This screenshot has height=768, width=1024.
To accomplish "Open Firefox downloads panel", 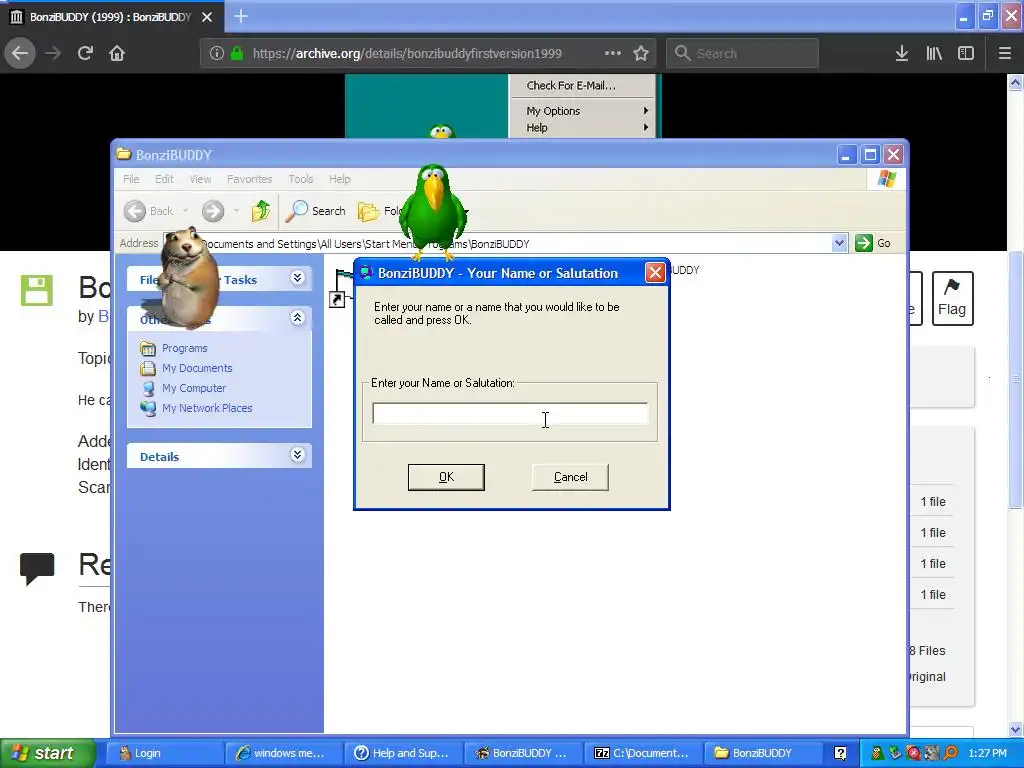I will click(x=902, y=53).
